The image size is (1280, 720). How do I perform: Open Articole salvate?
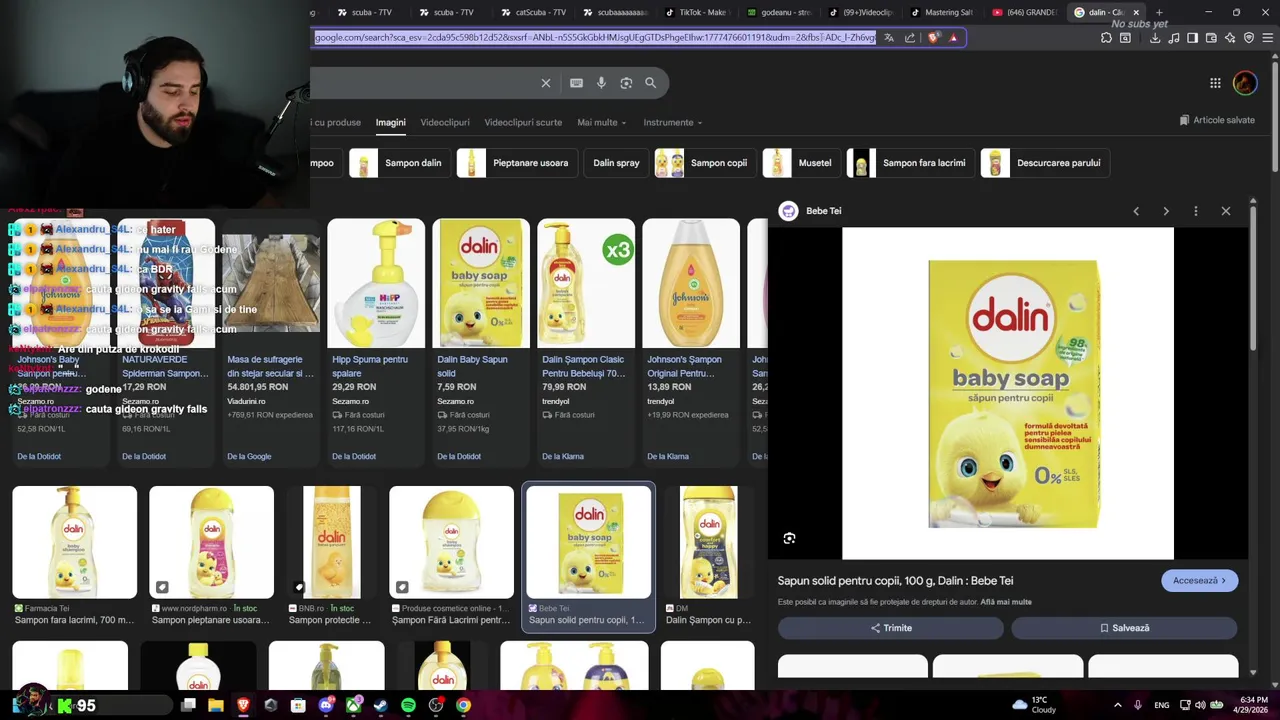1217,120
